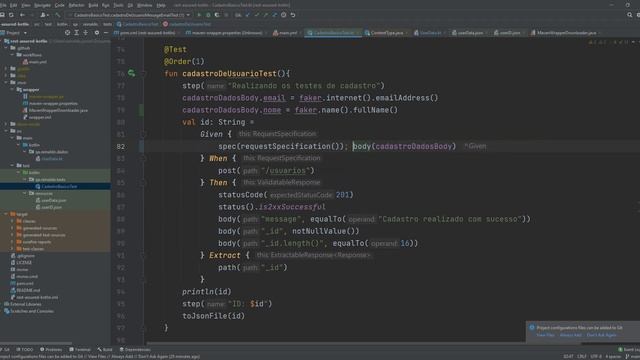Image resolution: width=640 pixels, height=360 pixels.
Task: Switch to the ContentType.java editor tab
Action: (x=385, y=33)
